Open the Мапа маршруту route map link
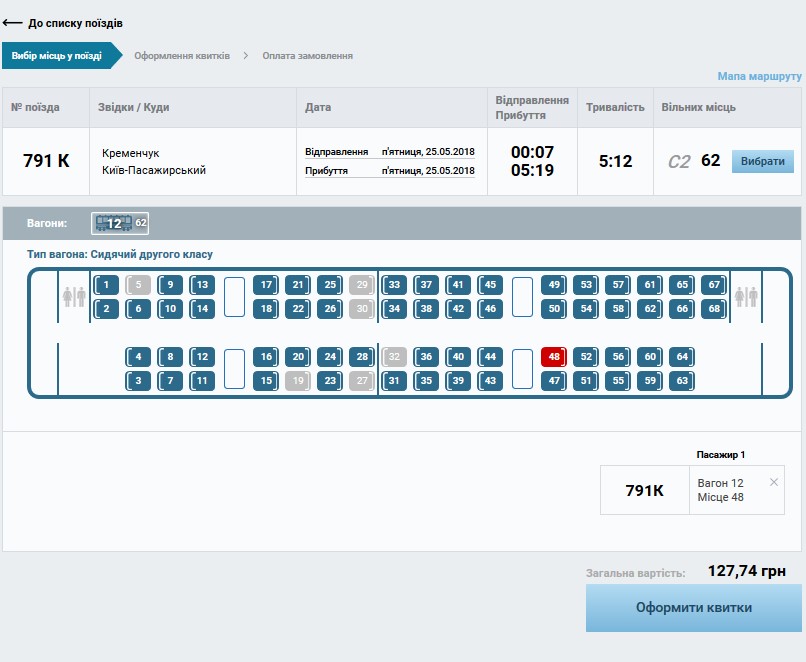Viewport: 806px width, 662px height. coord(759,77)
